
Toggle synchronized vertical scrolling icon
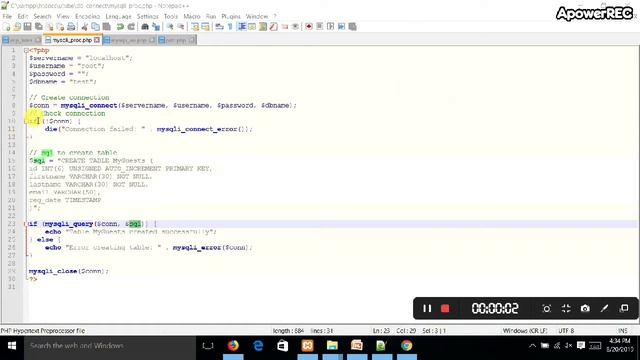[x=195, y=27]
